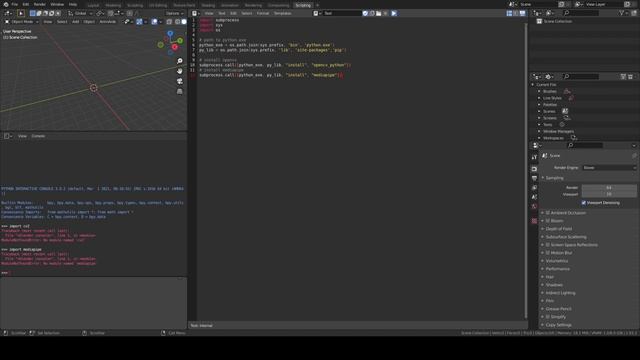The image size is (640, 360).
Task: Expand the Workspaces tree item
Action: pos(539,138)
